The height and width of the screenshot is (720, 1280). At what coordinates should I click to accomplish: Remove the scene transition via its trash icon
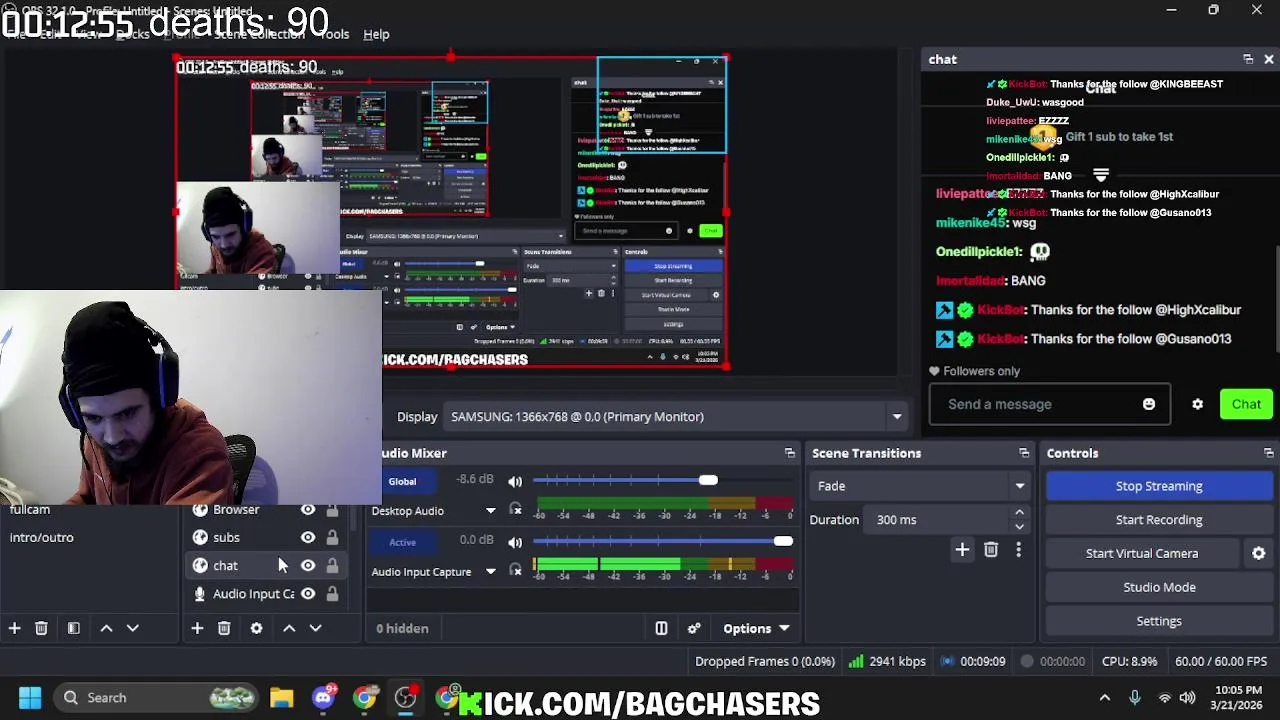[x=991, y=549]
